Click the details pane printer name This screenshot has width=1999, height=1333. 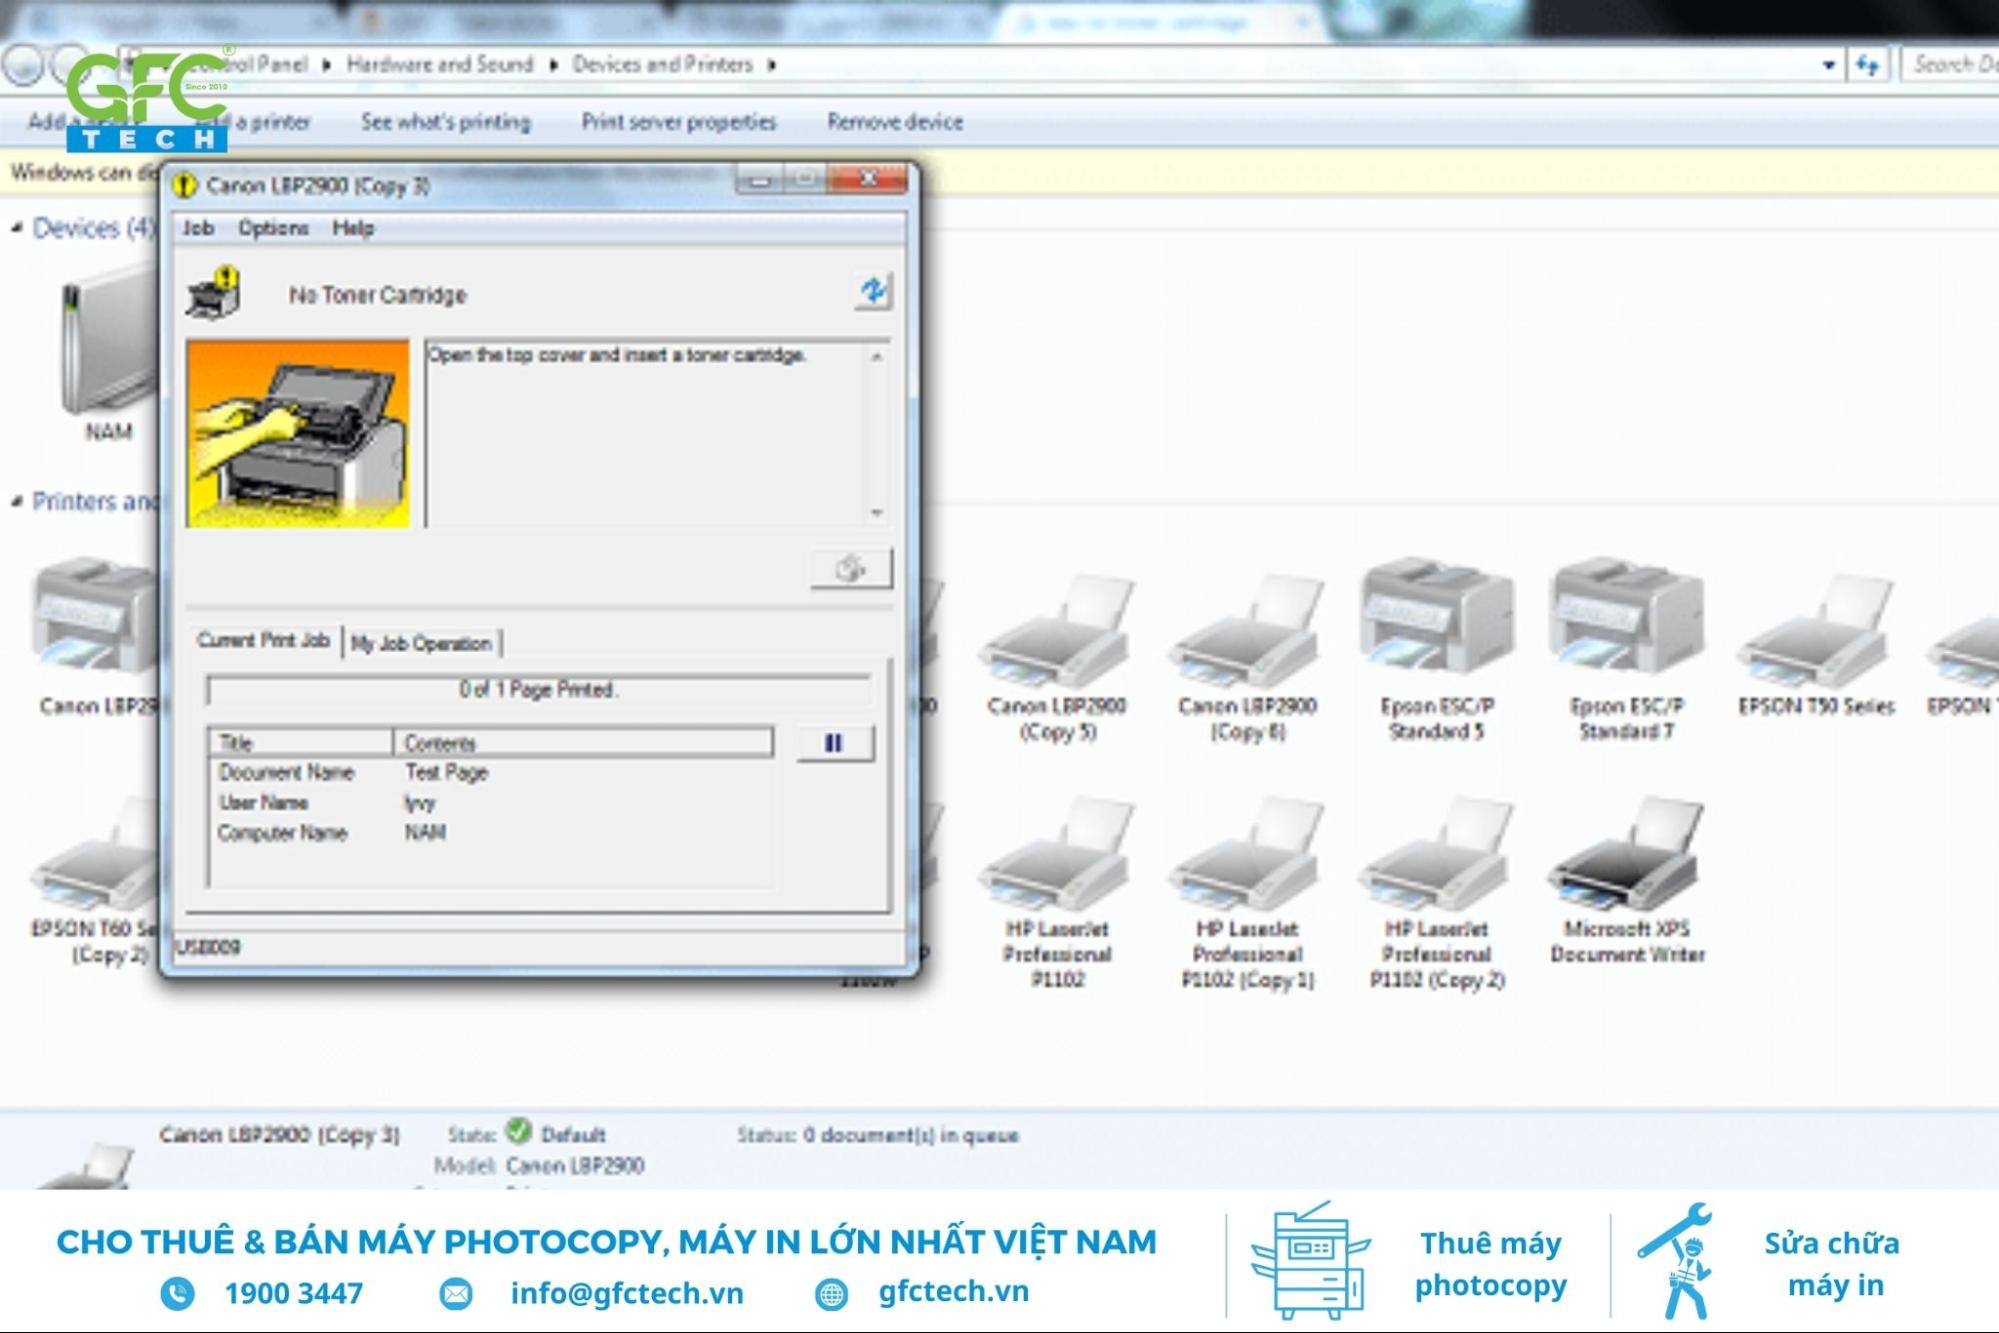(x=279, y=1135)
